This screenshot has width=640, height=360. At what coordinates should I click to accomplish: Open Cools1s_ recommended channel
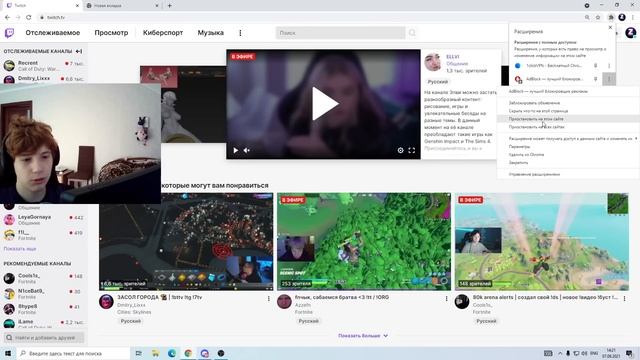(43, 278)
